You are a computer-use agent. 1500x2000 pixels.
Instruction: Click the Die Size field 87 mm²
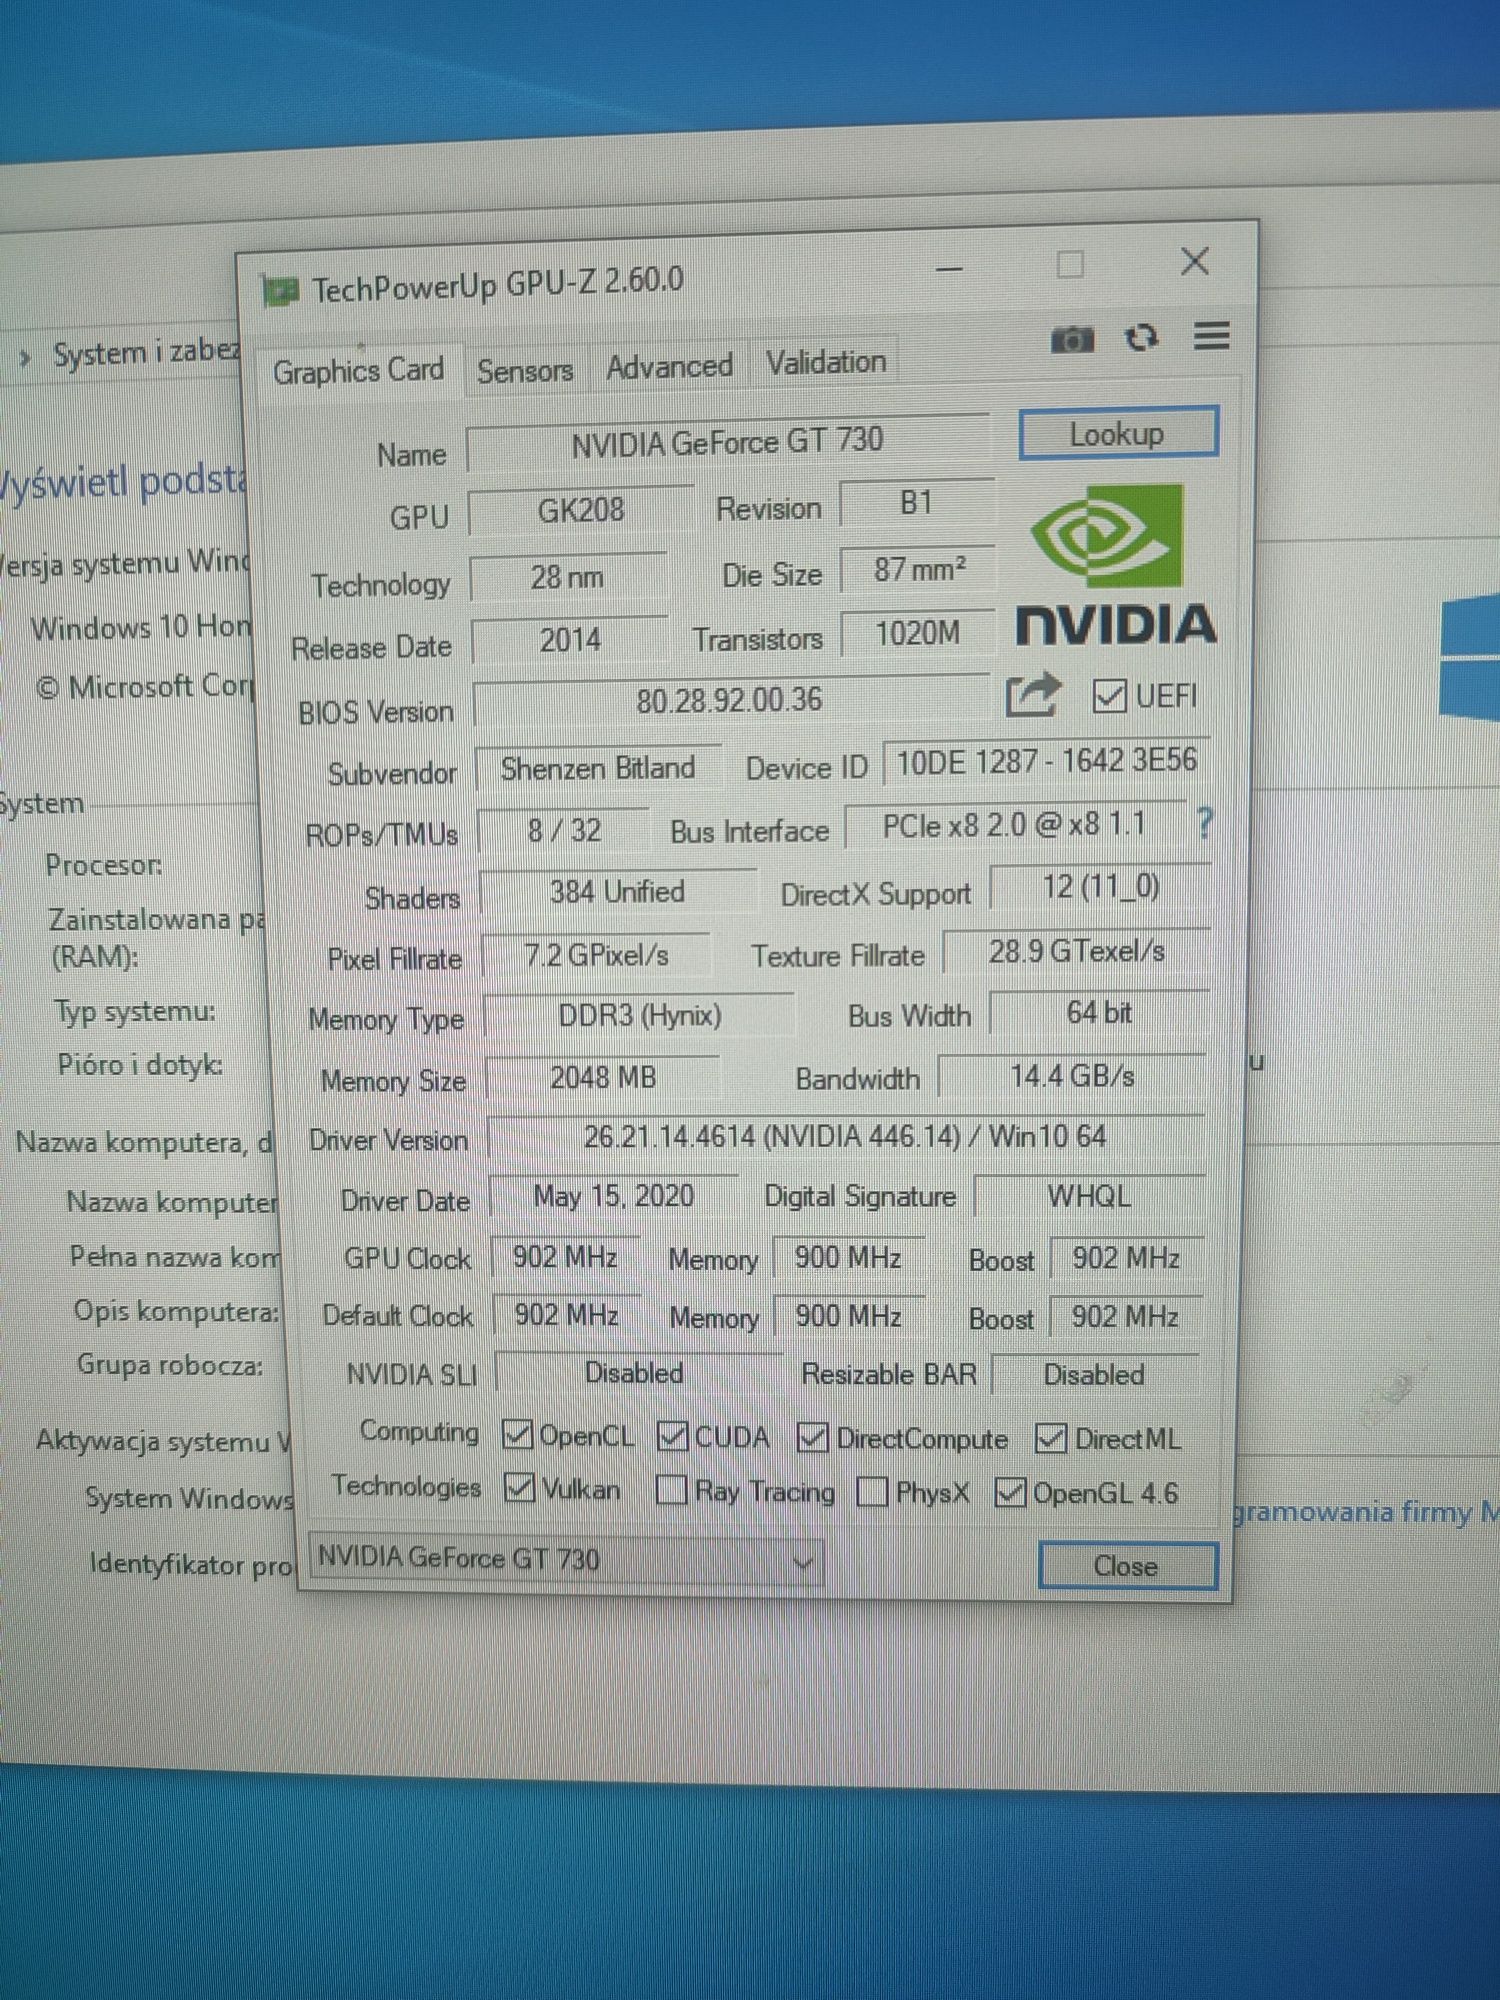click(x=918, y=570)
